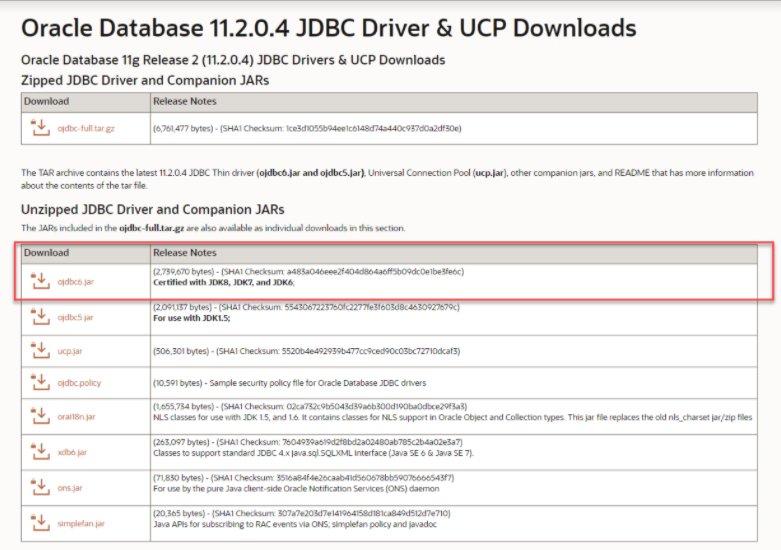
Task: Click 'Release Notes' header in the unzipped table
Action: (x=185, y=253)
